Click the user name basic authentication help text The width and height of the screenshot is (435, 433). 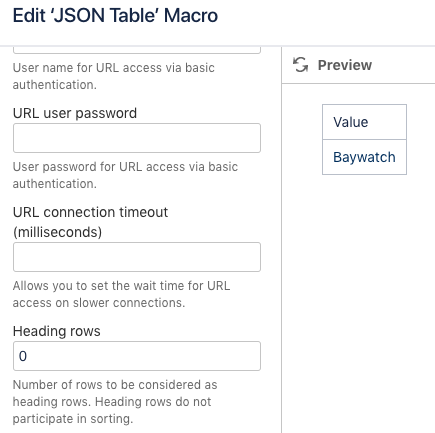point(114,76)
